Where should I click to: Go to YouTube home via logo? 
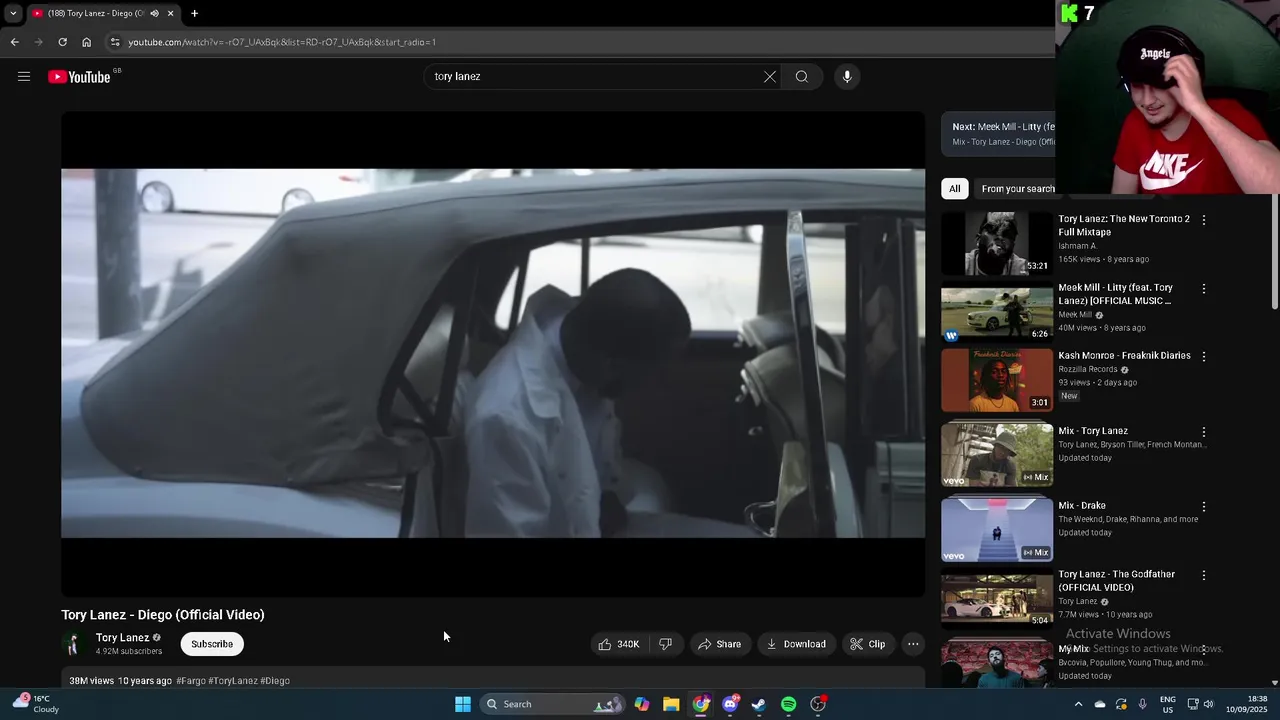pyautogui.click(x=79, y=77)
